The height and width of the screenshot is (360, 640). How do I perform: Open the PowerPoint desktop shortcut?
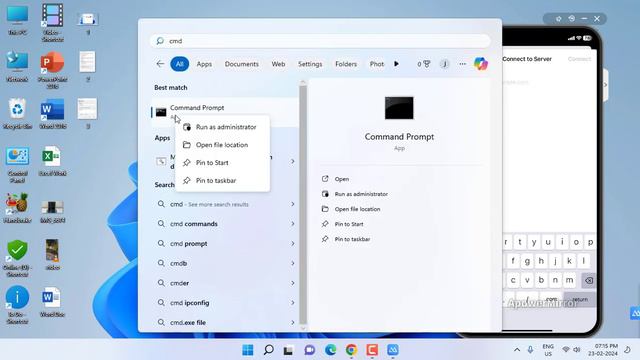point(52,69)
